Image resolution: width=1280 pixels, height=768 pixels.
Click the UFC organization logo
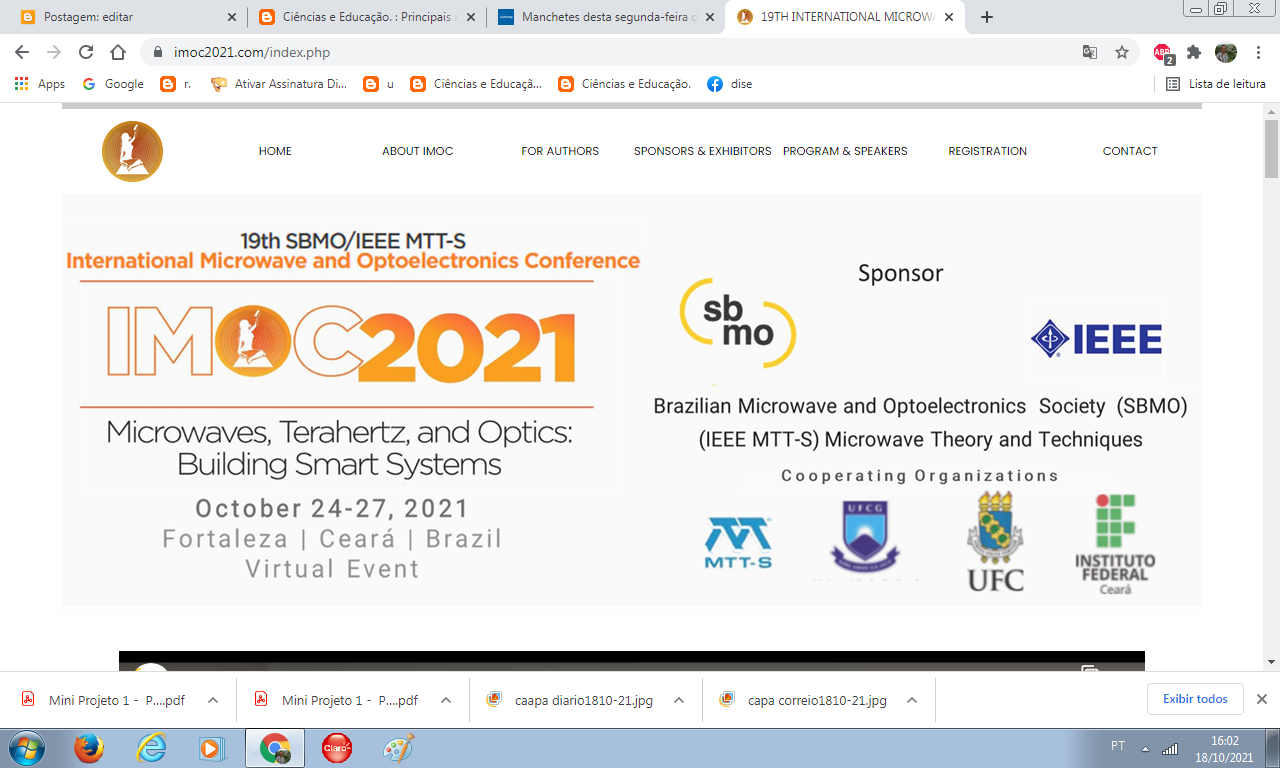(995, 540)
